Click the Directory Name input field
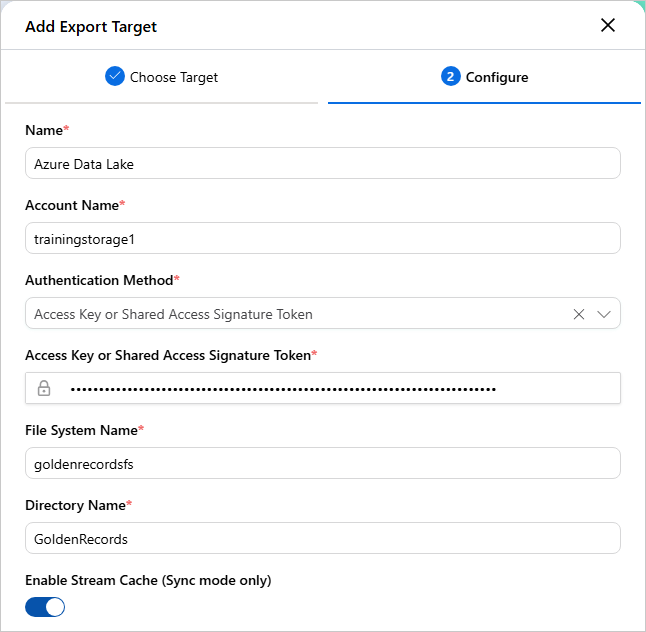This screenshot has height=632, width=646. pyautogui.click(x=323, y=538)
